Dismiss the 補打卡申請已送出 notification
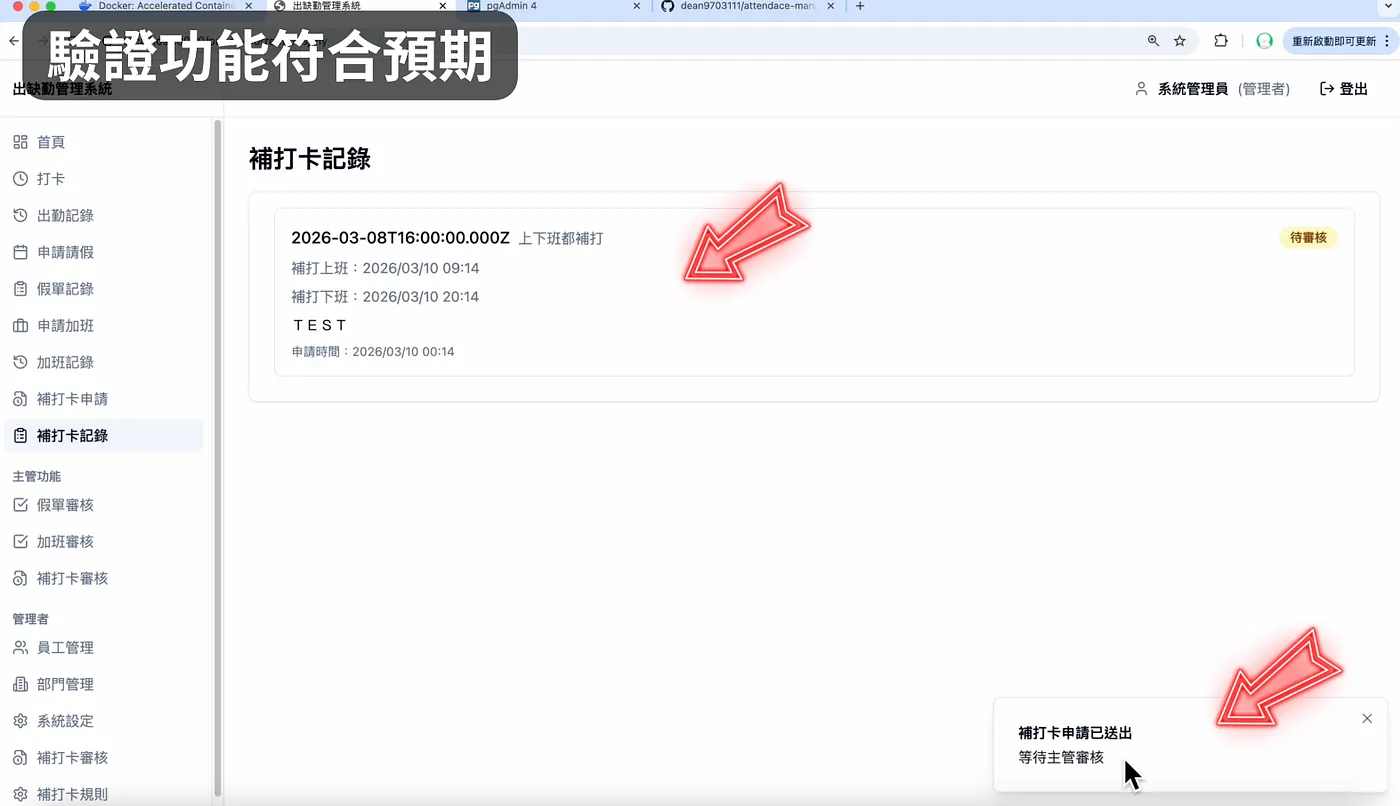The height and width of the screenshot is (806, 1400). (x=1367, y=719)
